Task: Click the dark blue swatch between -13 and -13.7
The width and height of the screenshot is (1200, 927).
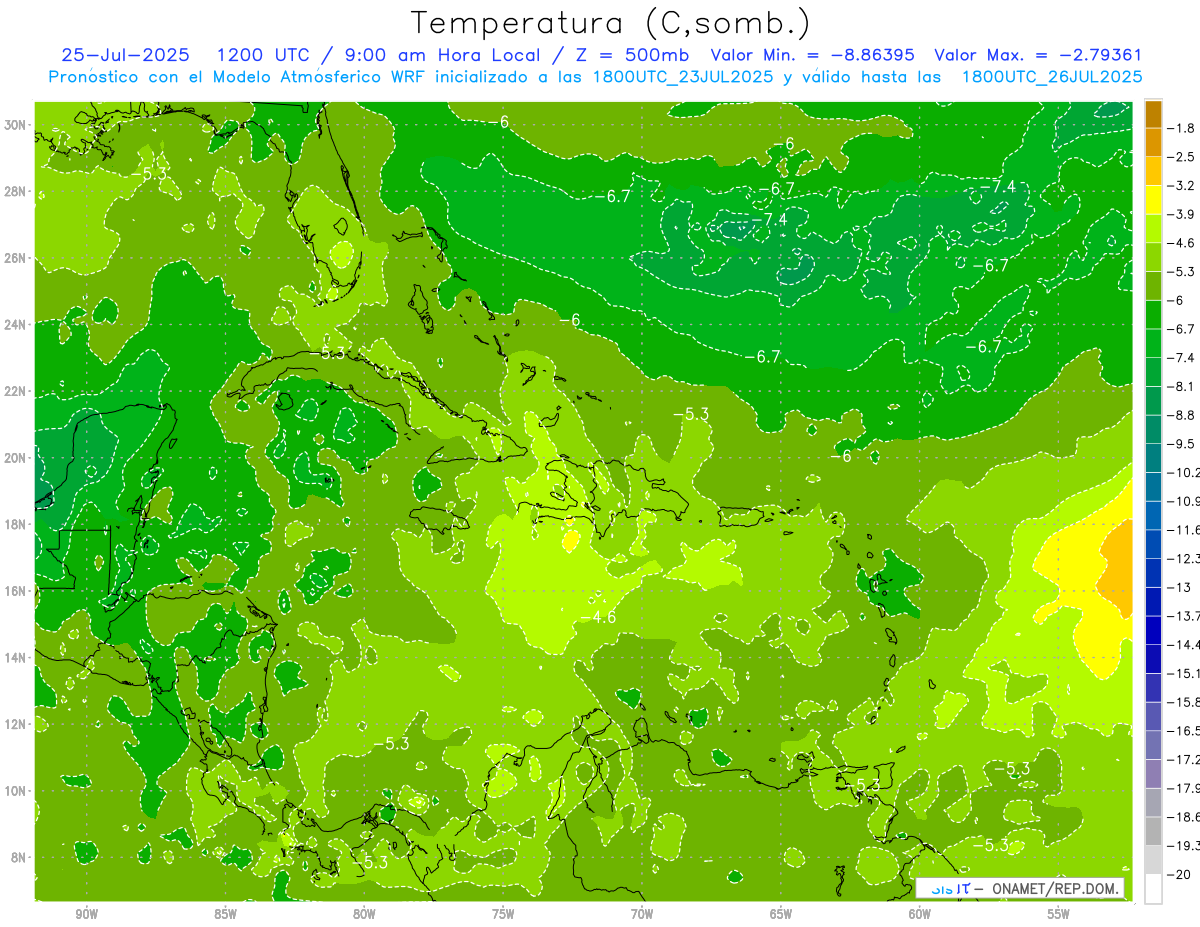Action: pyautogui.click(x=1153, y=601)
